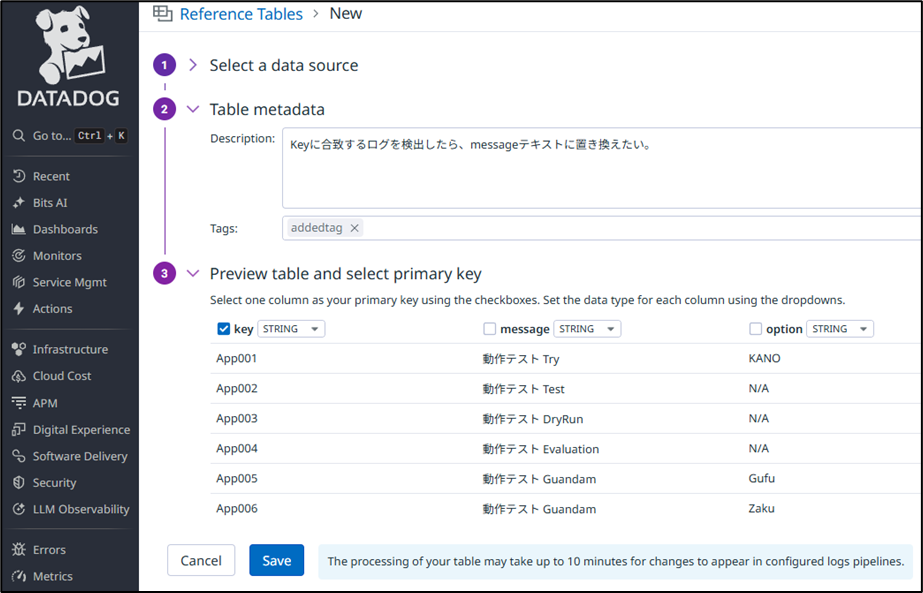
Task: Click the Bits AI sparkle icon
Action: 19,203
